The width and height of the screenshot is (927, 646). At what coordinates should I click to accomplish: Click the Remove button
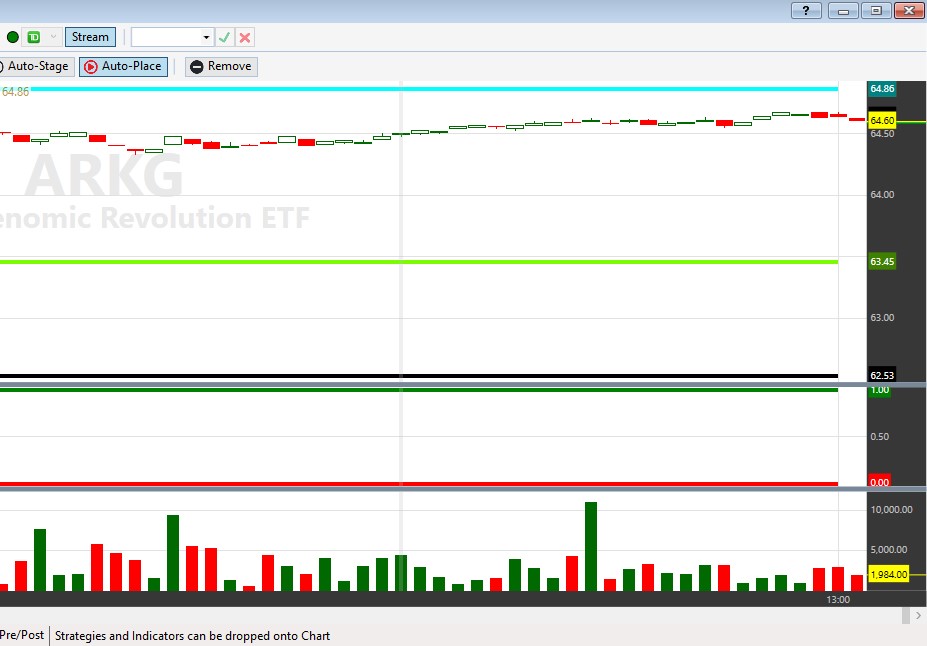coord(221,66)
